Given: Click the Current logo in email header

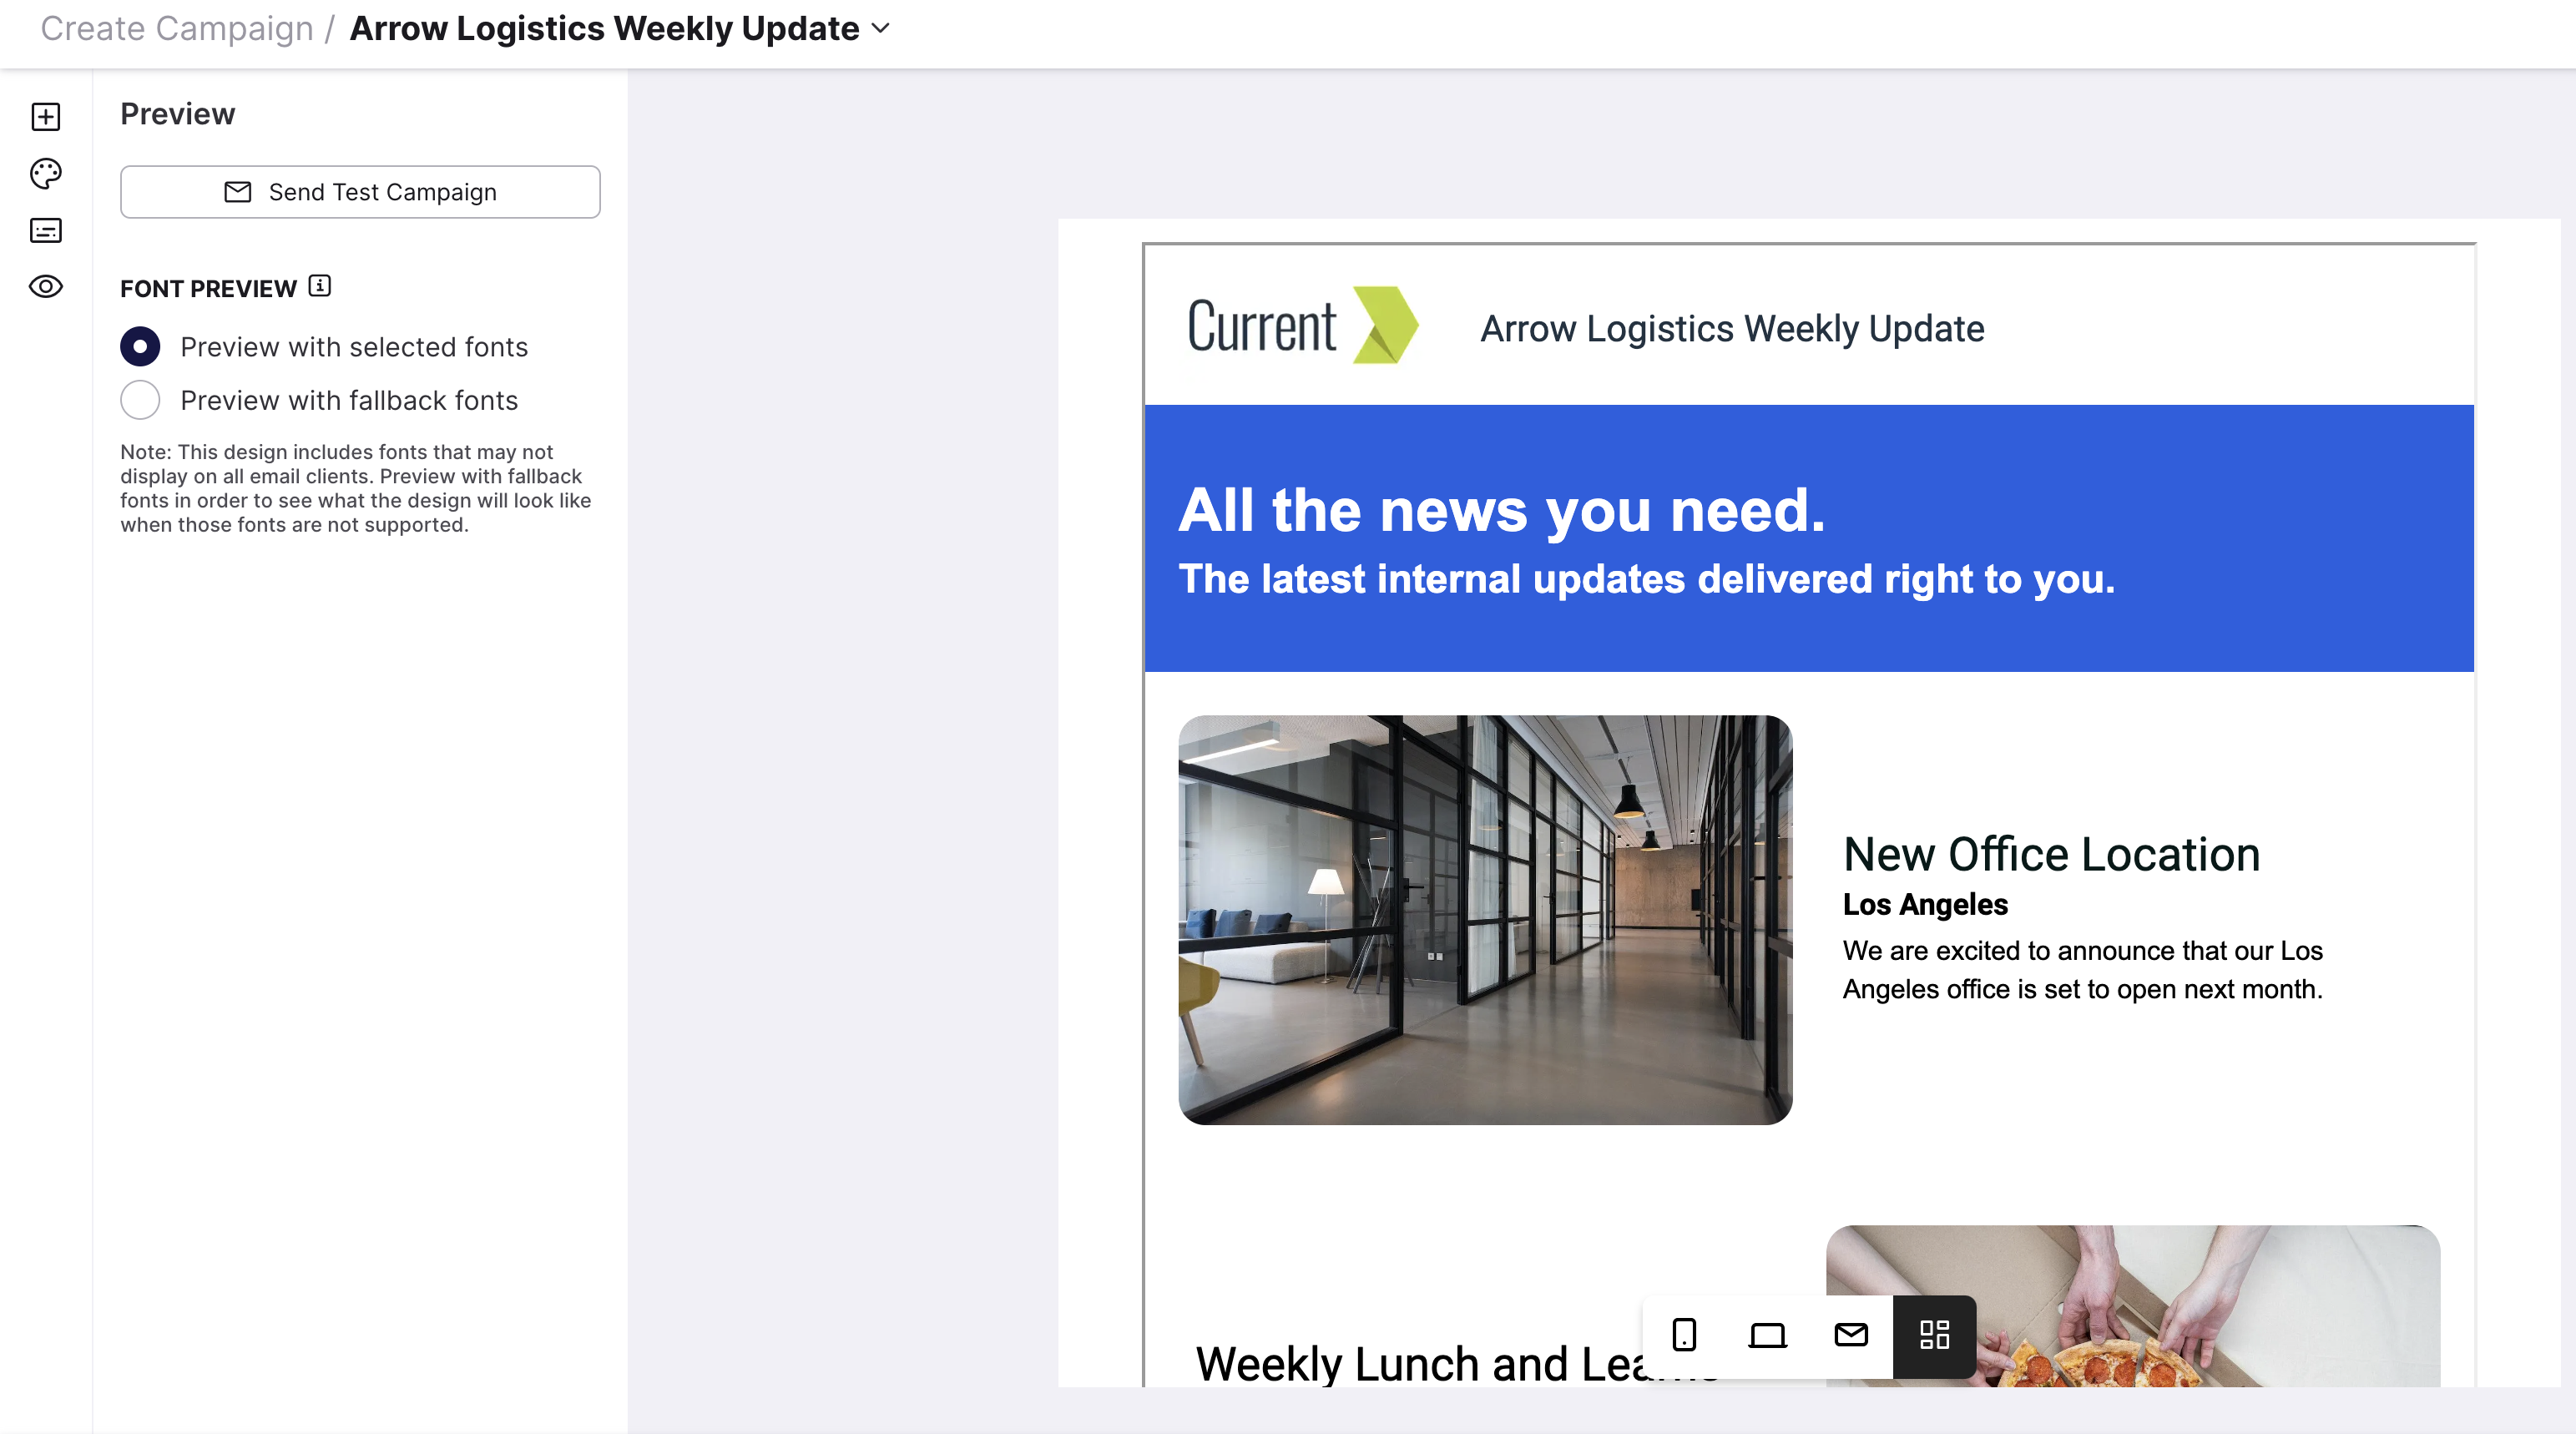Looking at the screenshot, I should pyautogui.click(x=1303, y=326).
